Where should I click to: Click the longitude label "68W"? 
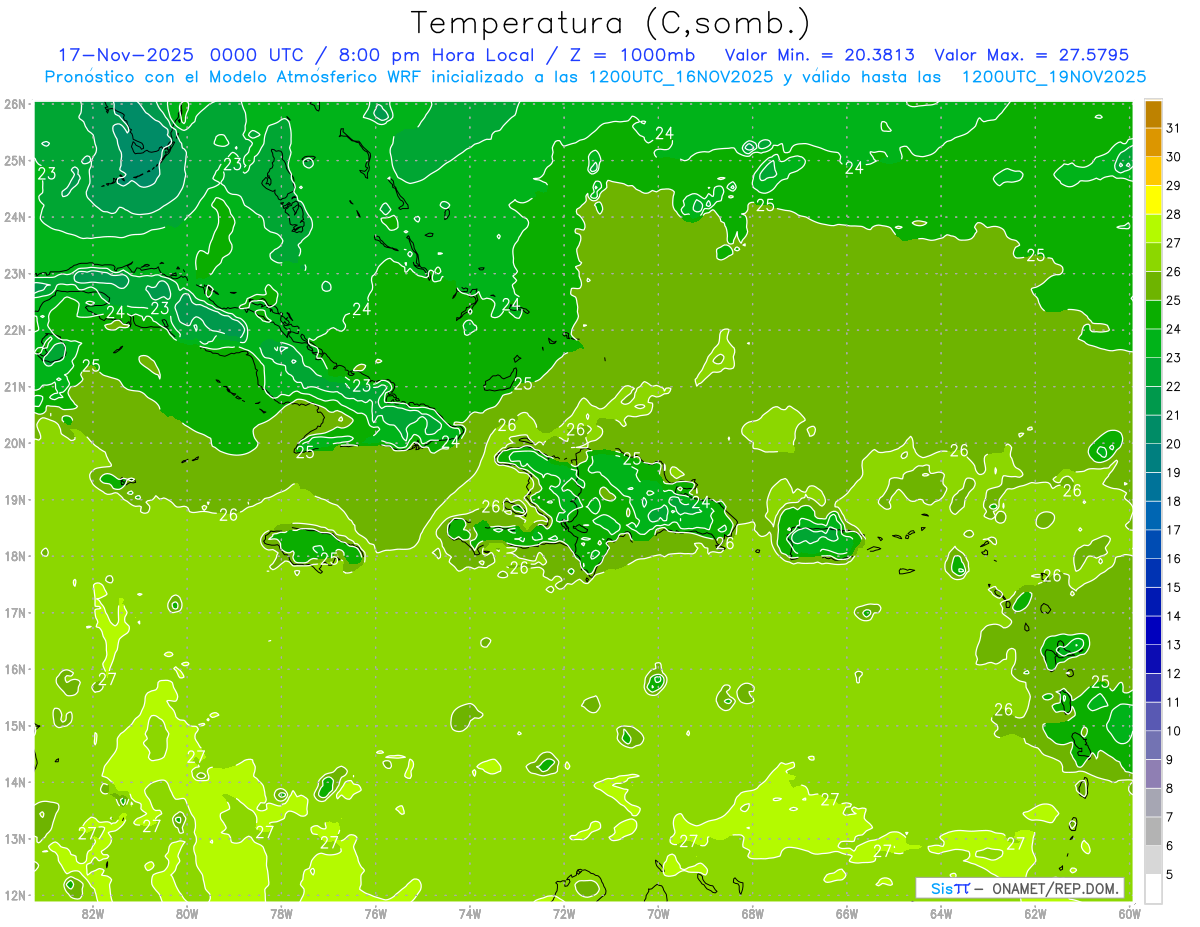coord(753,913)
